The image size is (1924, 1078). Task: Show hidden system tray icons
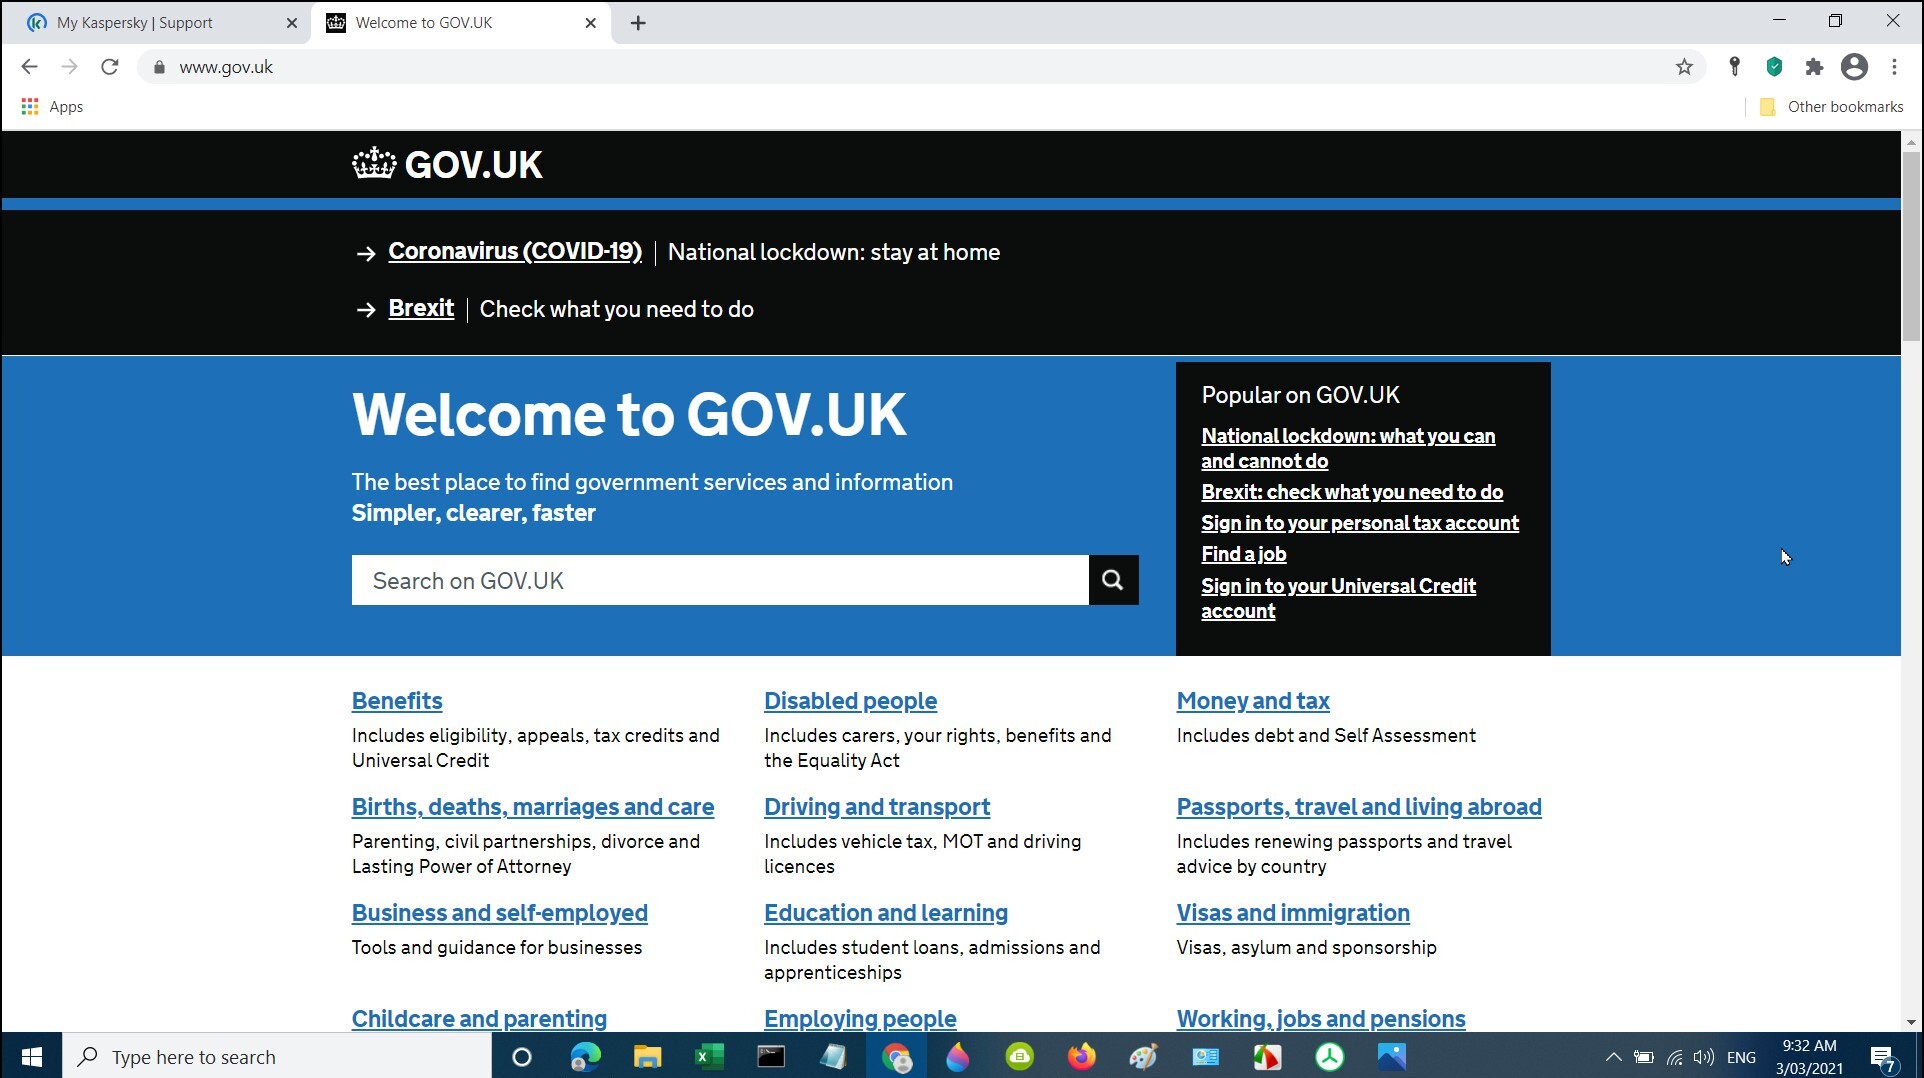click(x=1613, y=1057)
